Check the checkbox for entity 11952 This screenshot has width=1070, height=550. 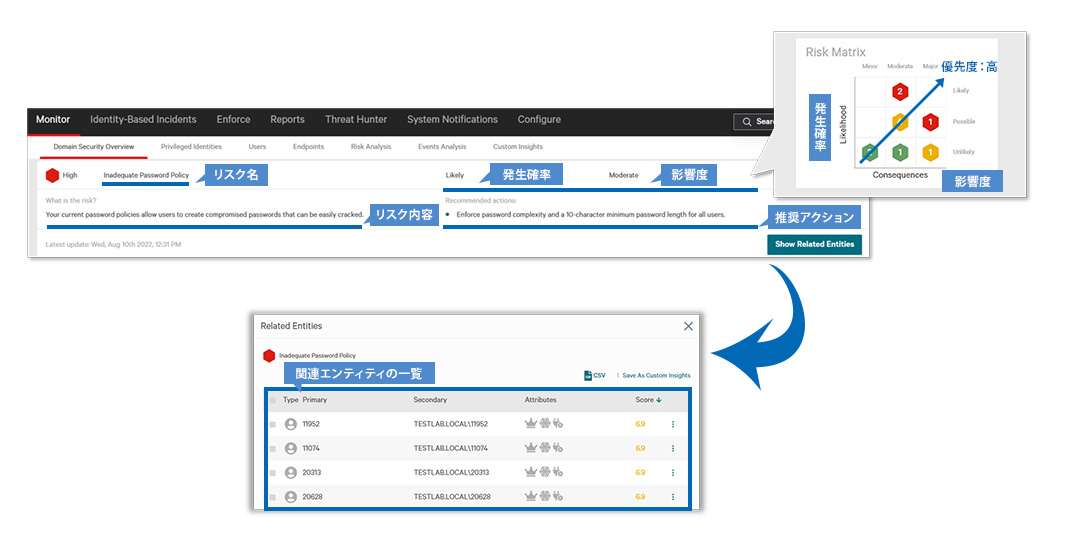point(272,424)
